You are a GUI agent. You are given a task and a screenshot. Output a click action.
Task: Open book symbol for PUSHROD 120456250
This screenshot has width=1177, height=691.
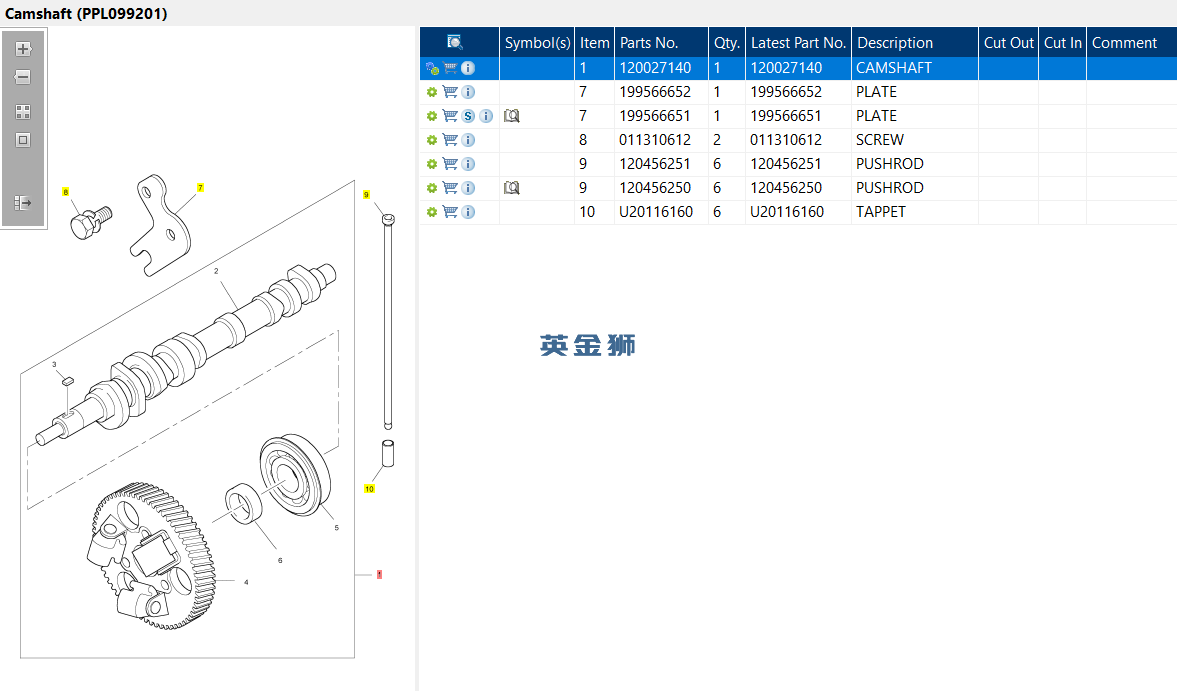coord(512,188)
